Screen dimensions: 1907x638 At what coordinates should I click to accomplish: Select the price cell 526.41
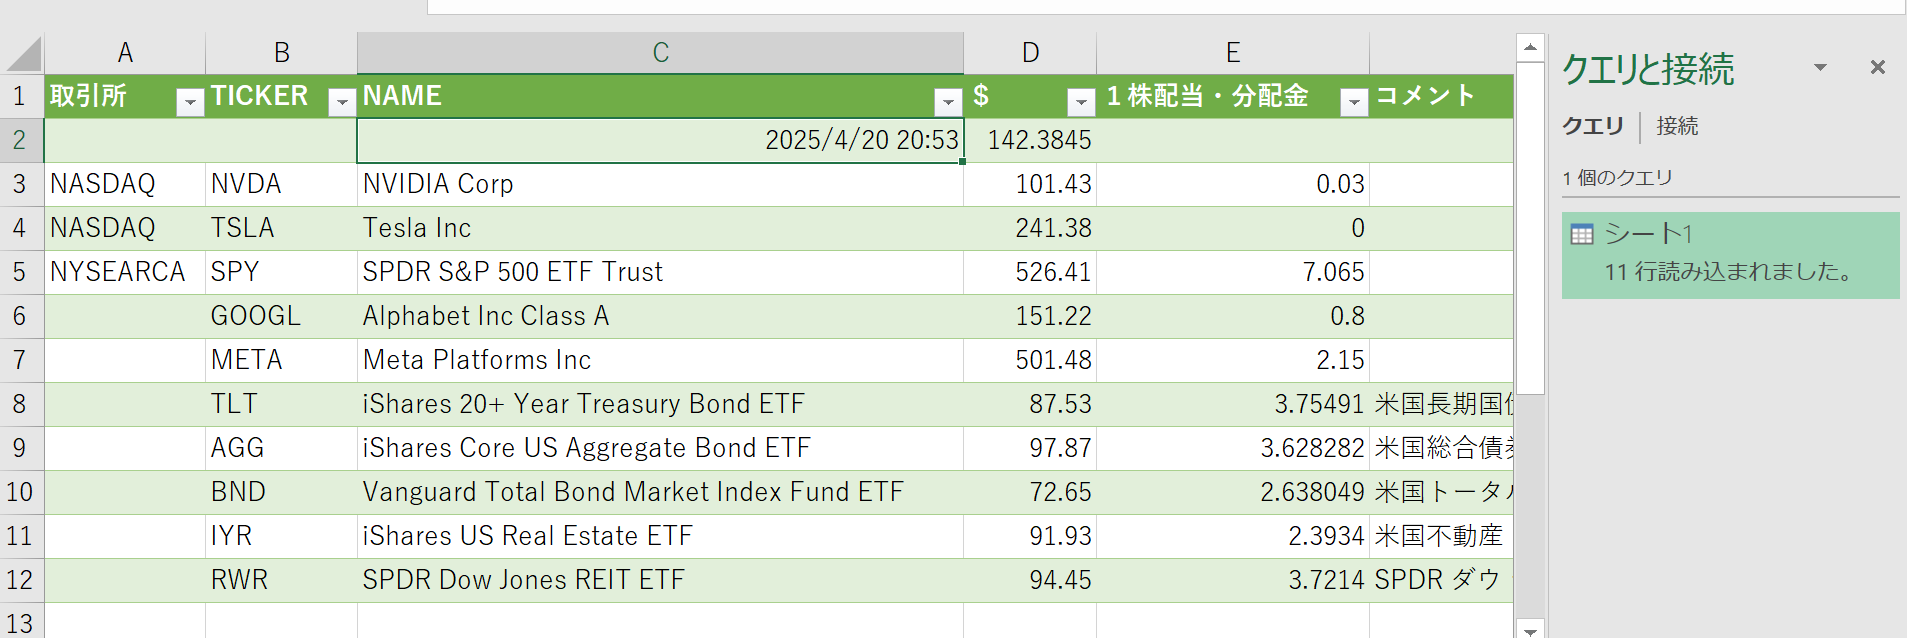pyautogui.click(x=1030, y=272)
